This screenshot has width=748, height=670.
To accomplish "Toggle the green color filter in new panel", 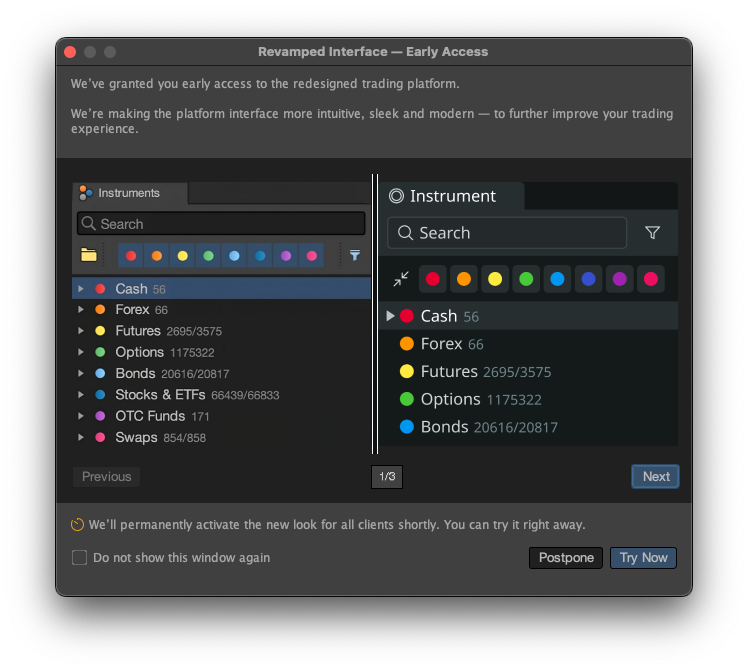I will (x=526, y=279).
